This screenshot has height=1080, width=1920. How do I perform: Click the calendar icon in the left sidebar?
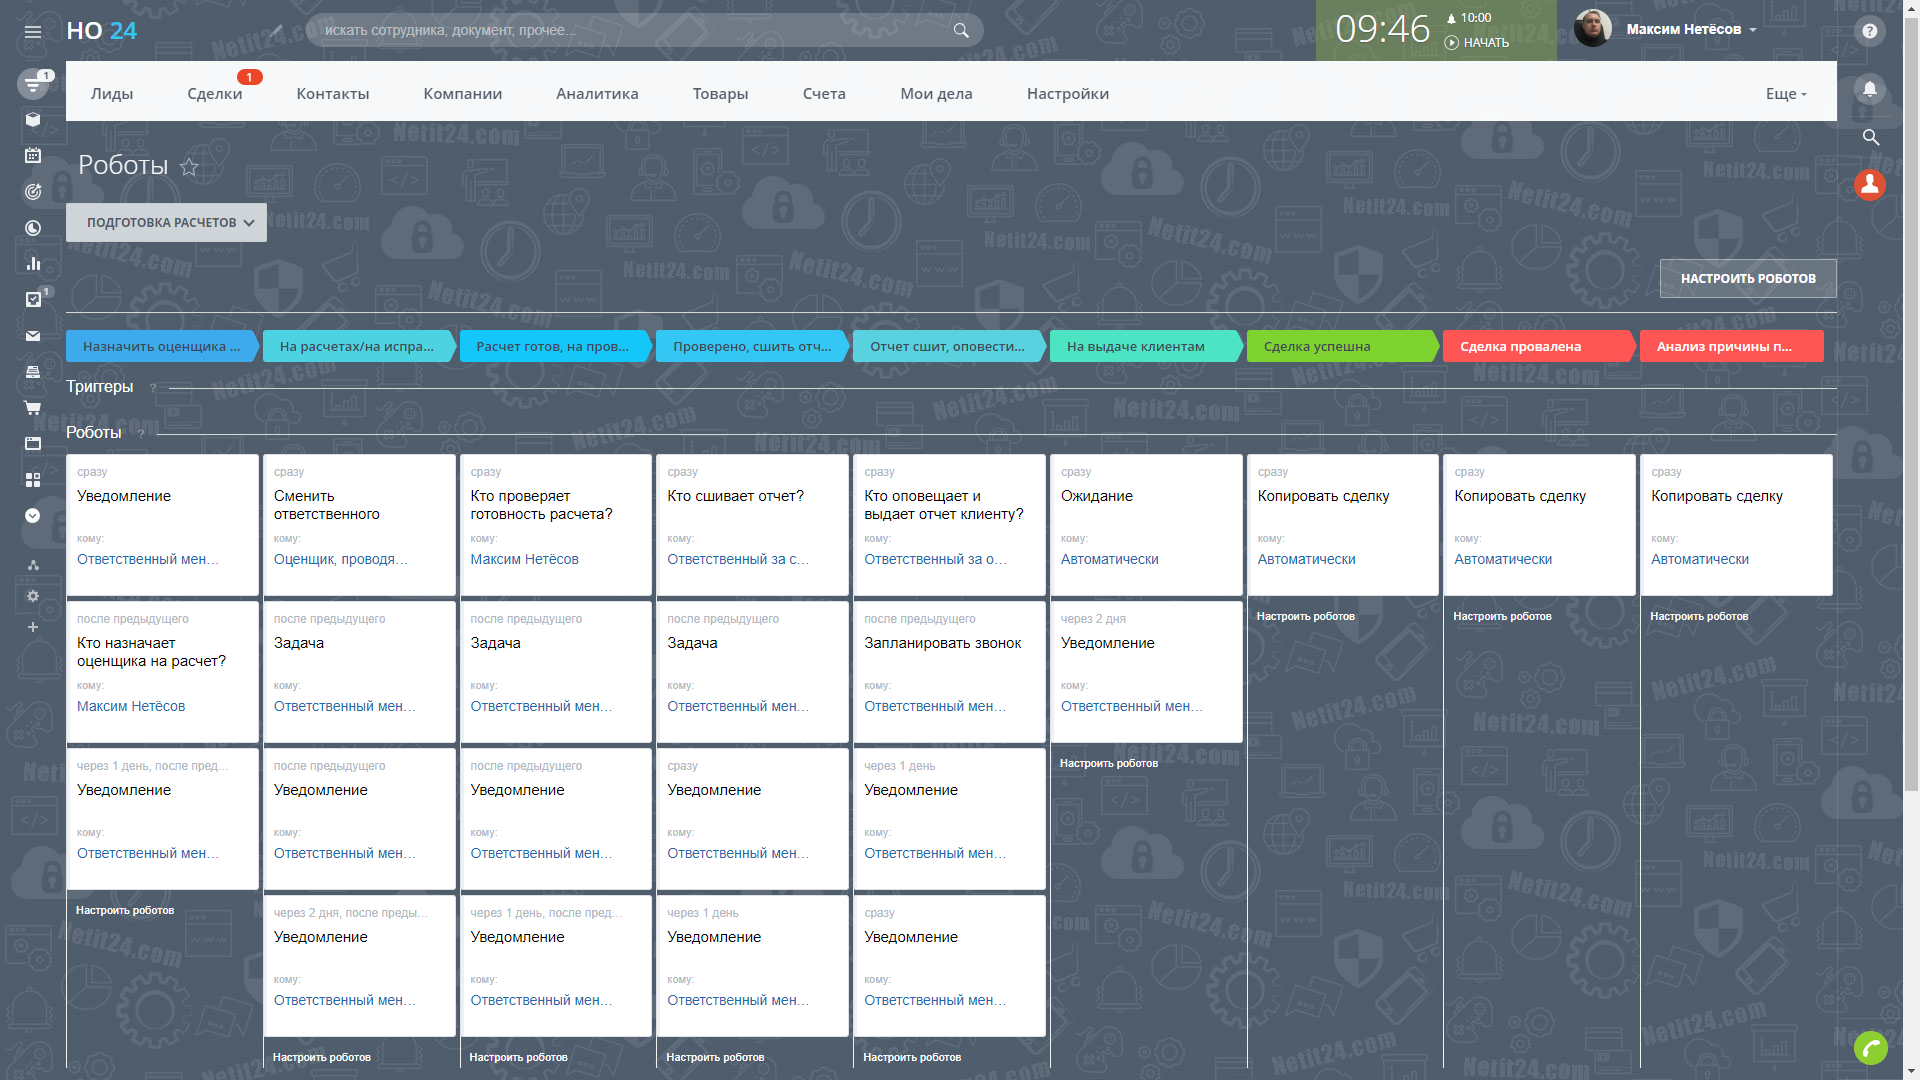click(33, 155)
